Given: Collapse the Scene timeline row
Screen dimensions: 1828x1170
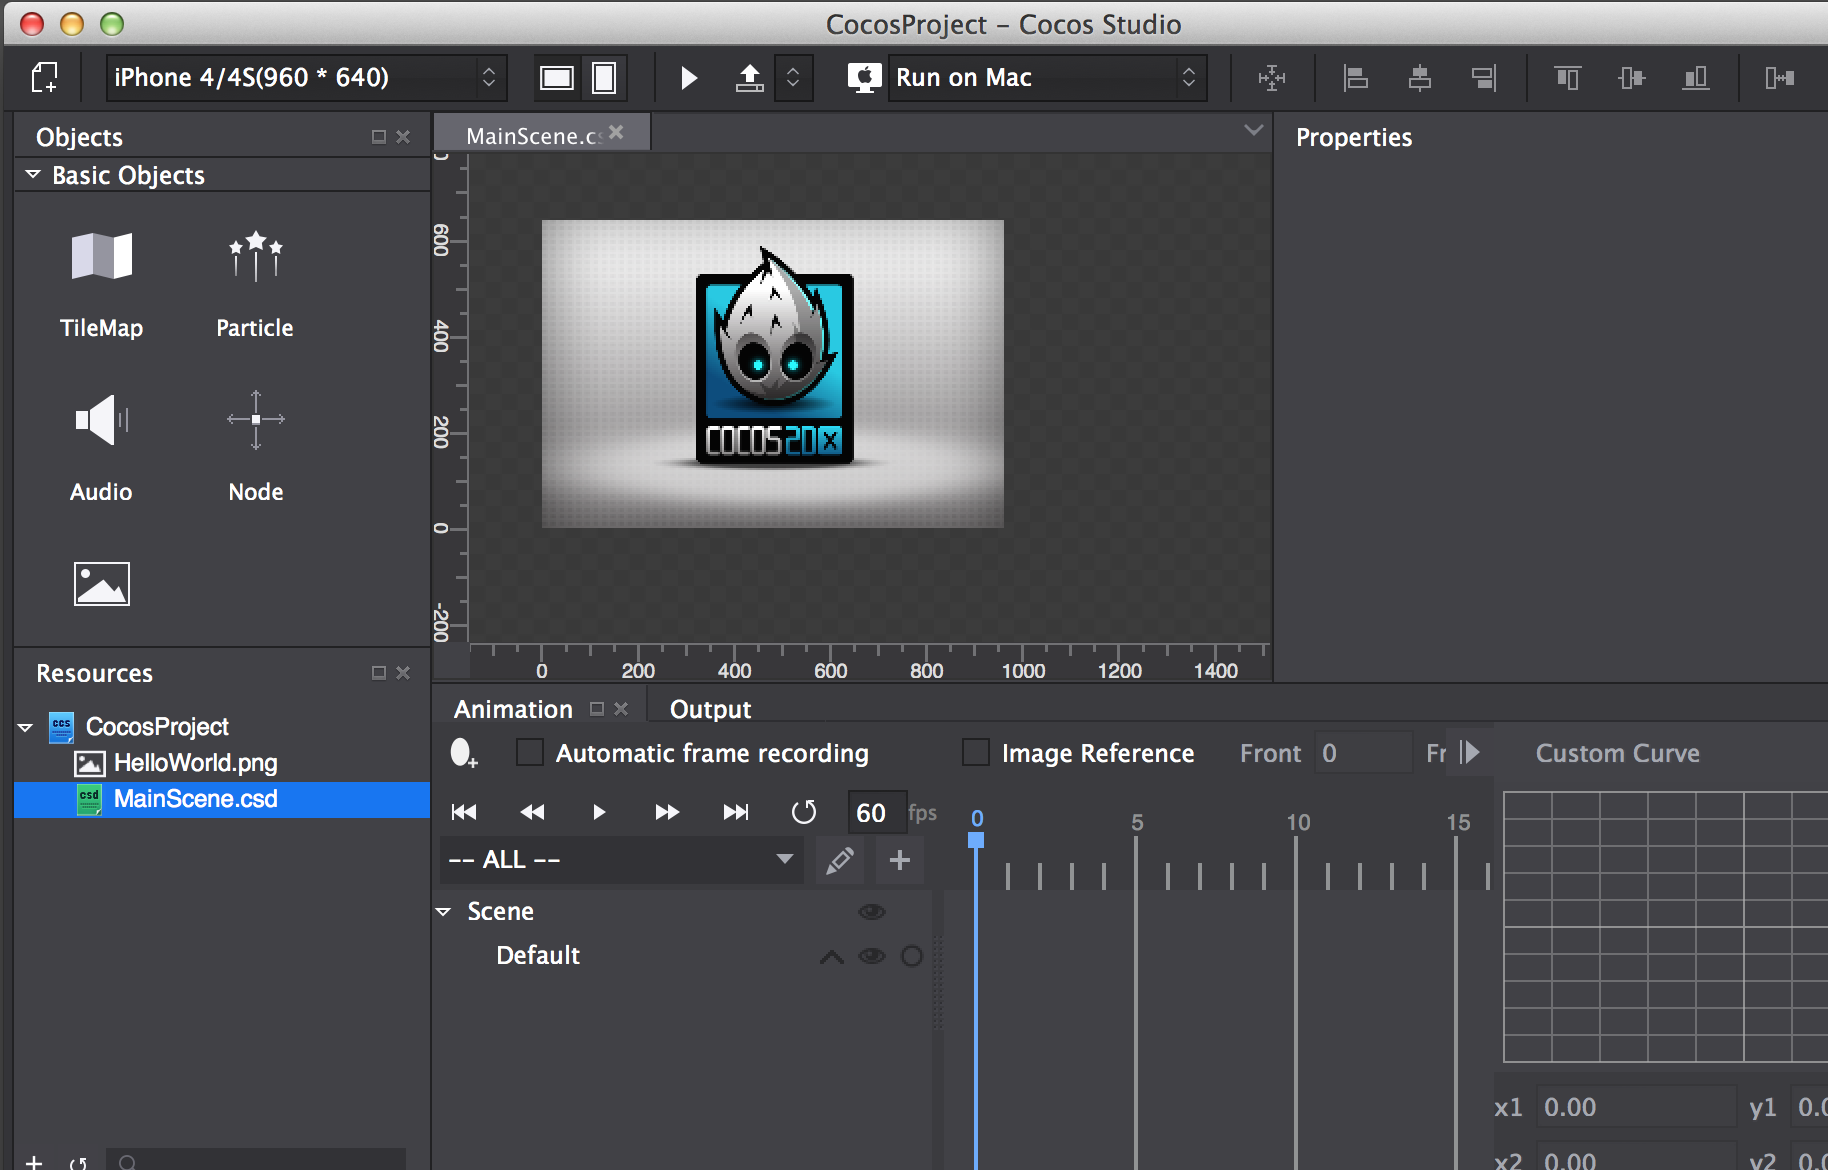Looking at the screenshot, I should click(444, 912).
